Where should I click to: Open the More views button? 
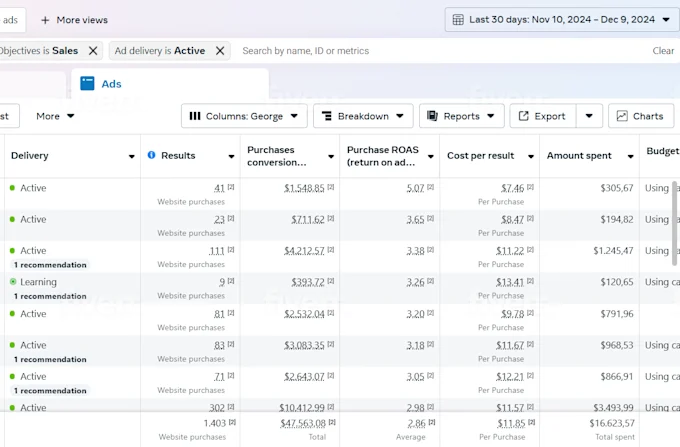point(74,20)
